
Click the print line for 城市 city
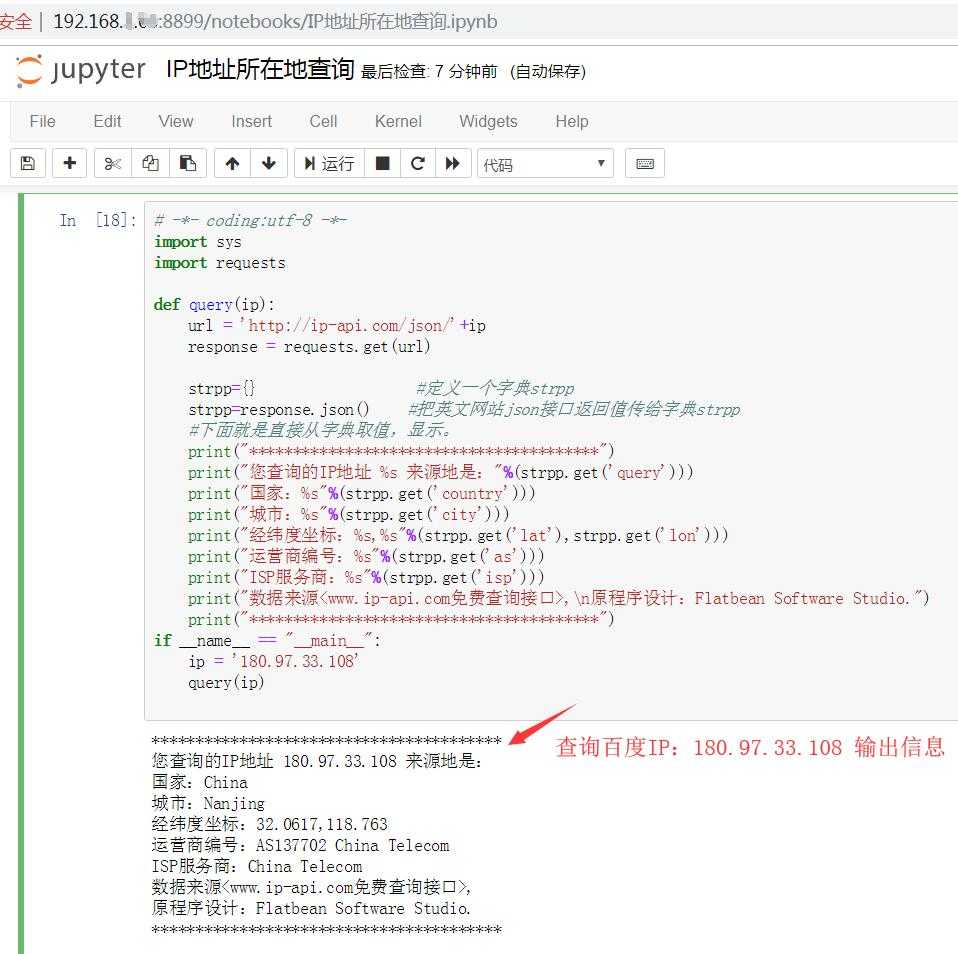[348, 515]
